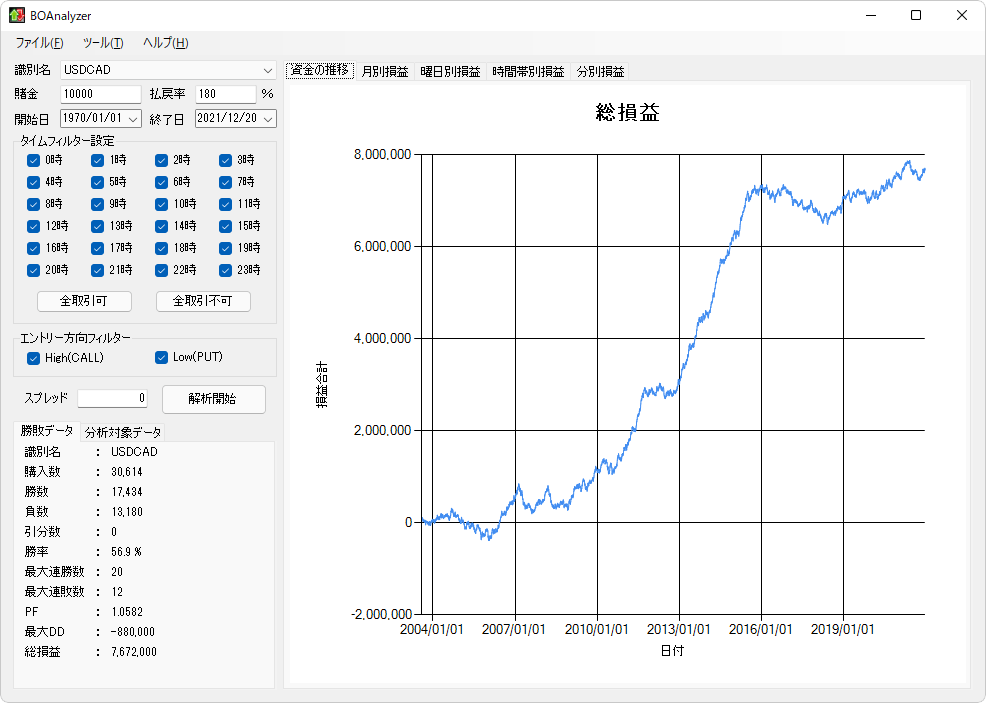
Task: Open the 開始日 date picker dropdown
Action: [x=133, y=118]
